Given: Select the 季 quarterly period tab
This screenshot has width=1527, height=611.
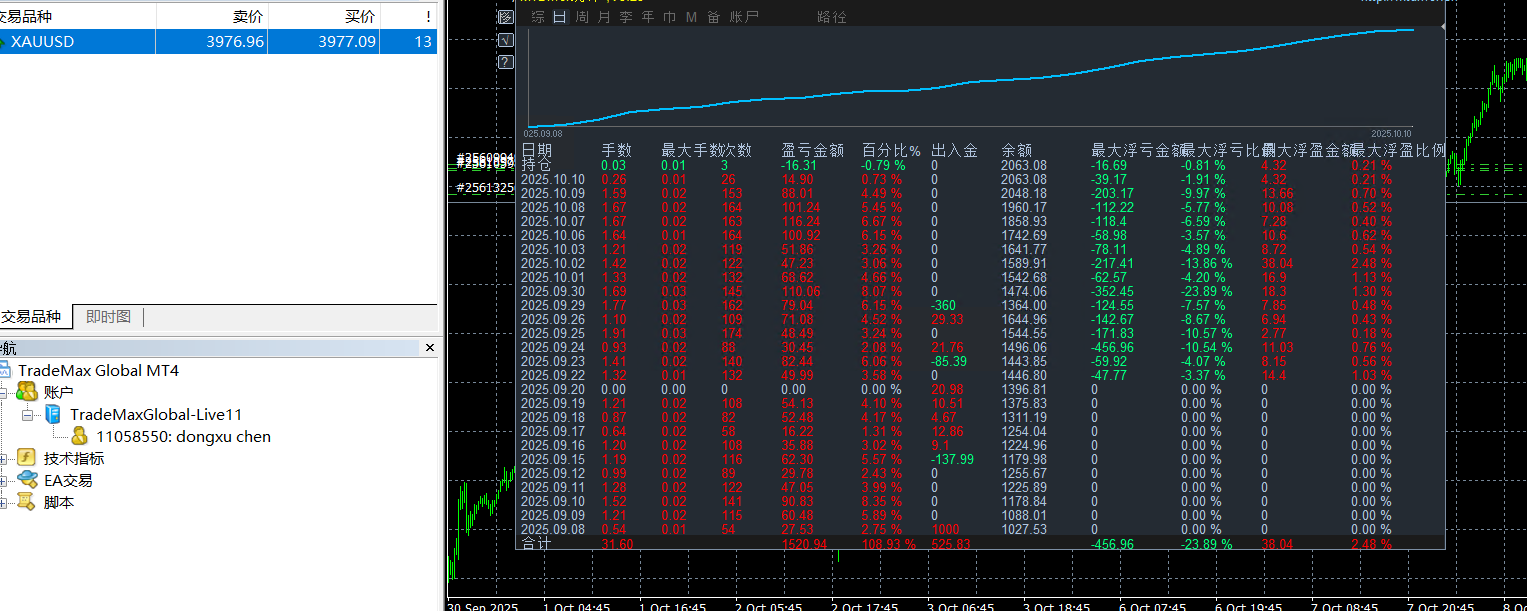Looking at the screenshot, I should (x=626, y=17).
